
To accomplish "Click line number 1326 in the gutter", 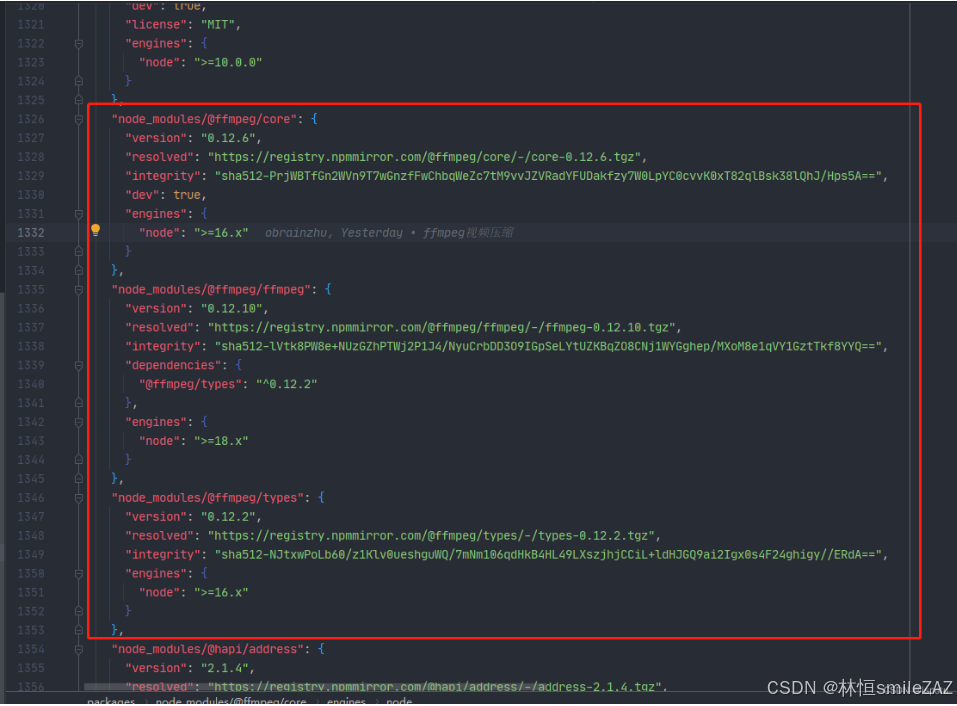I will tap(31, 120).
